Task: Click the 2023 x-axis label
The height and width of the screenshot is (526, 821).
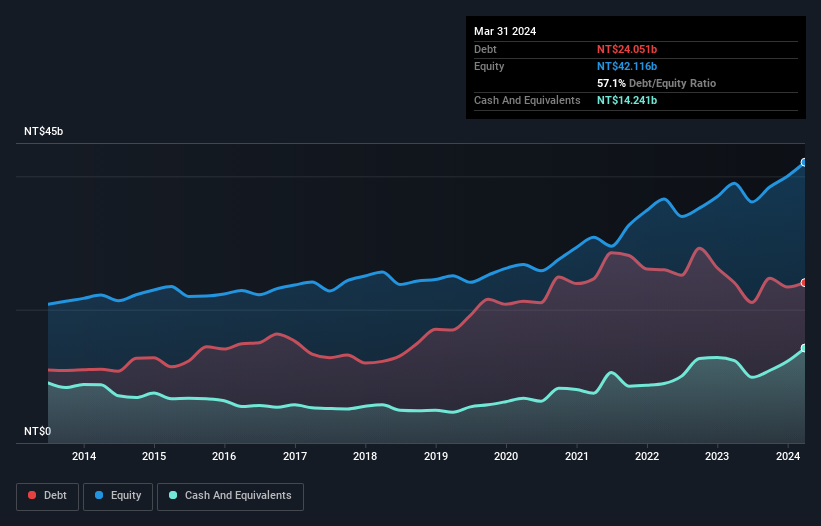Action: [717, 456]
